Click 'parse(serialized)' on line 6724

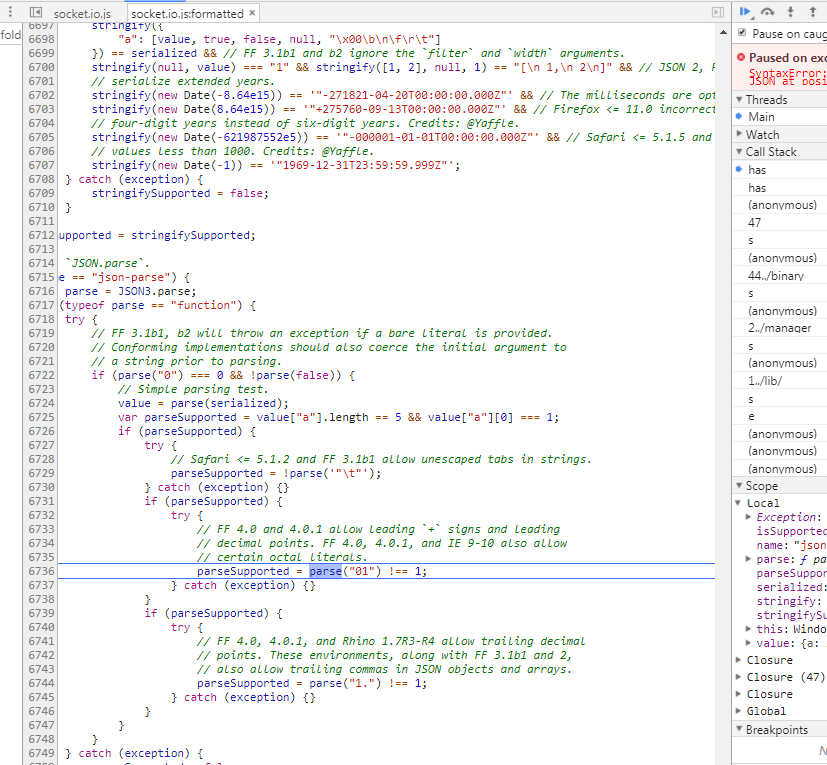[x=226, y=403]
